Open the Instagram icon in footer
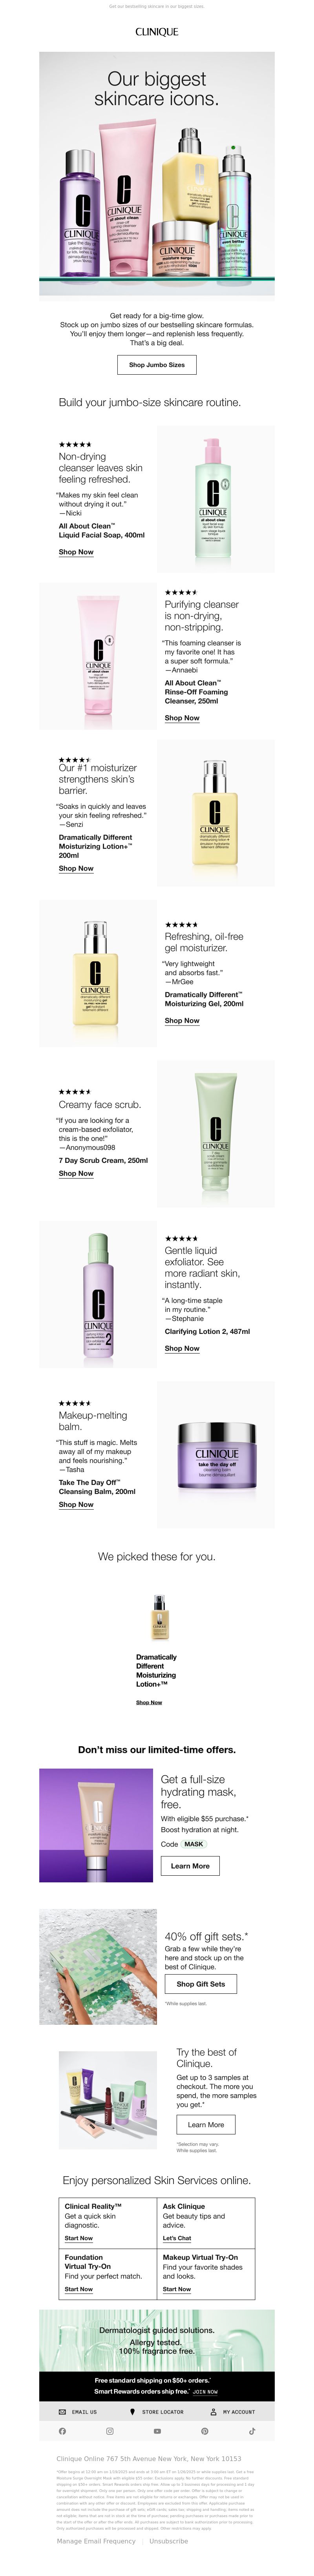Viewport: 314px width, 2576px height. 110,2431
